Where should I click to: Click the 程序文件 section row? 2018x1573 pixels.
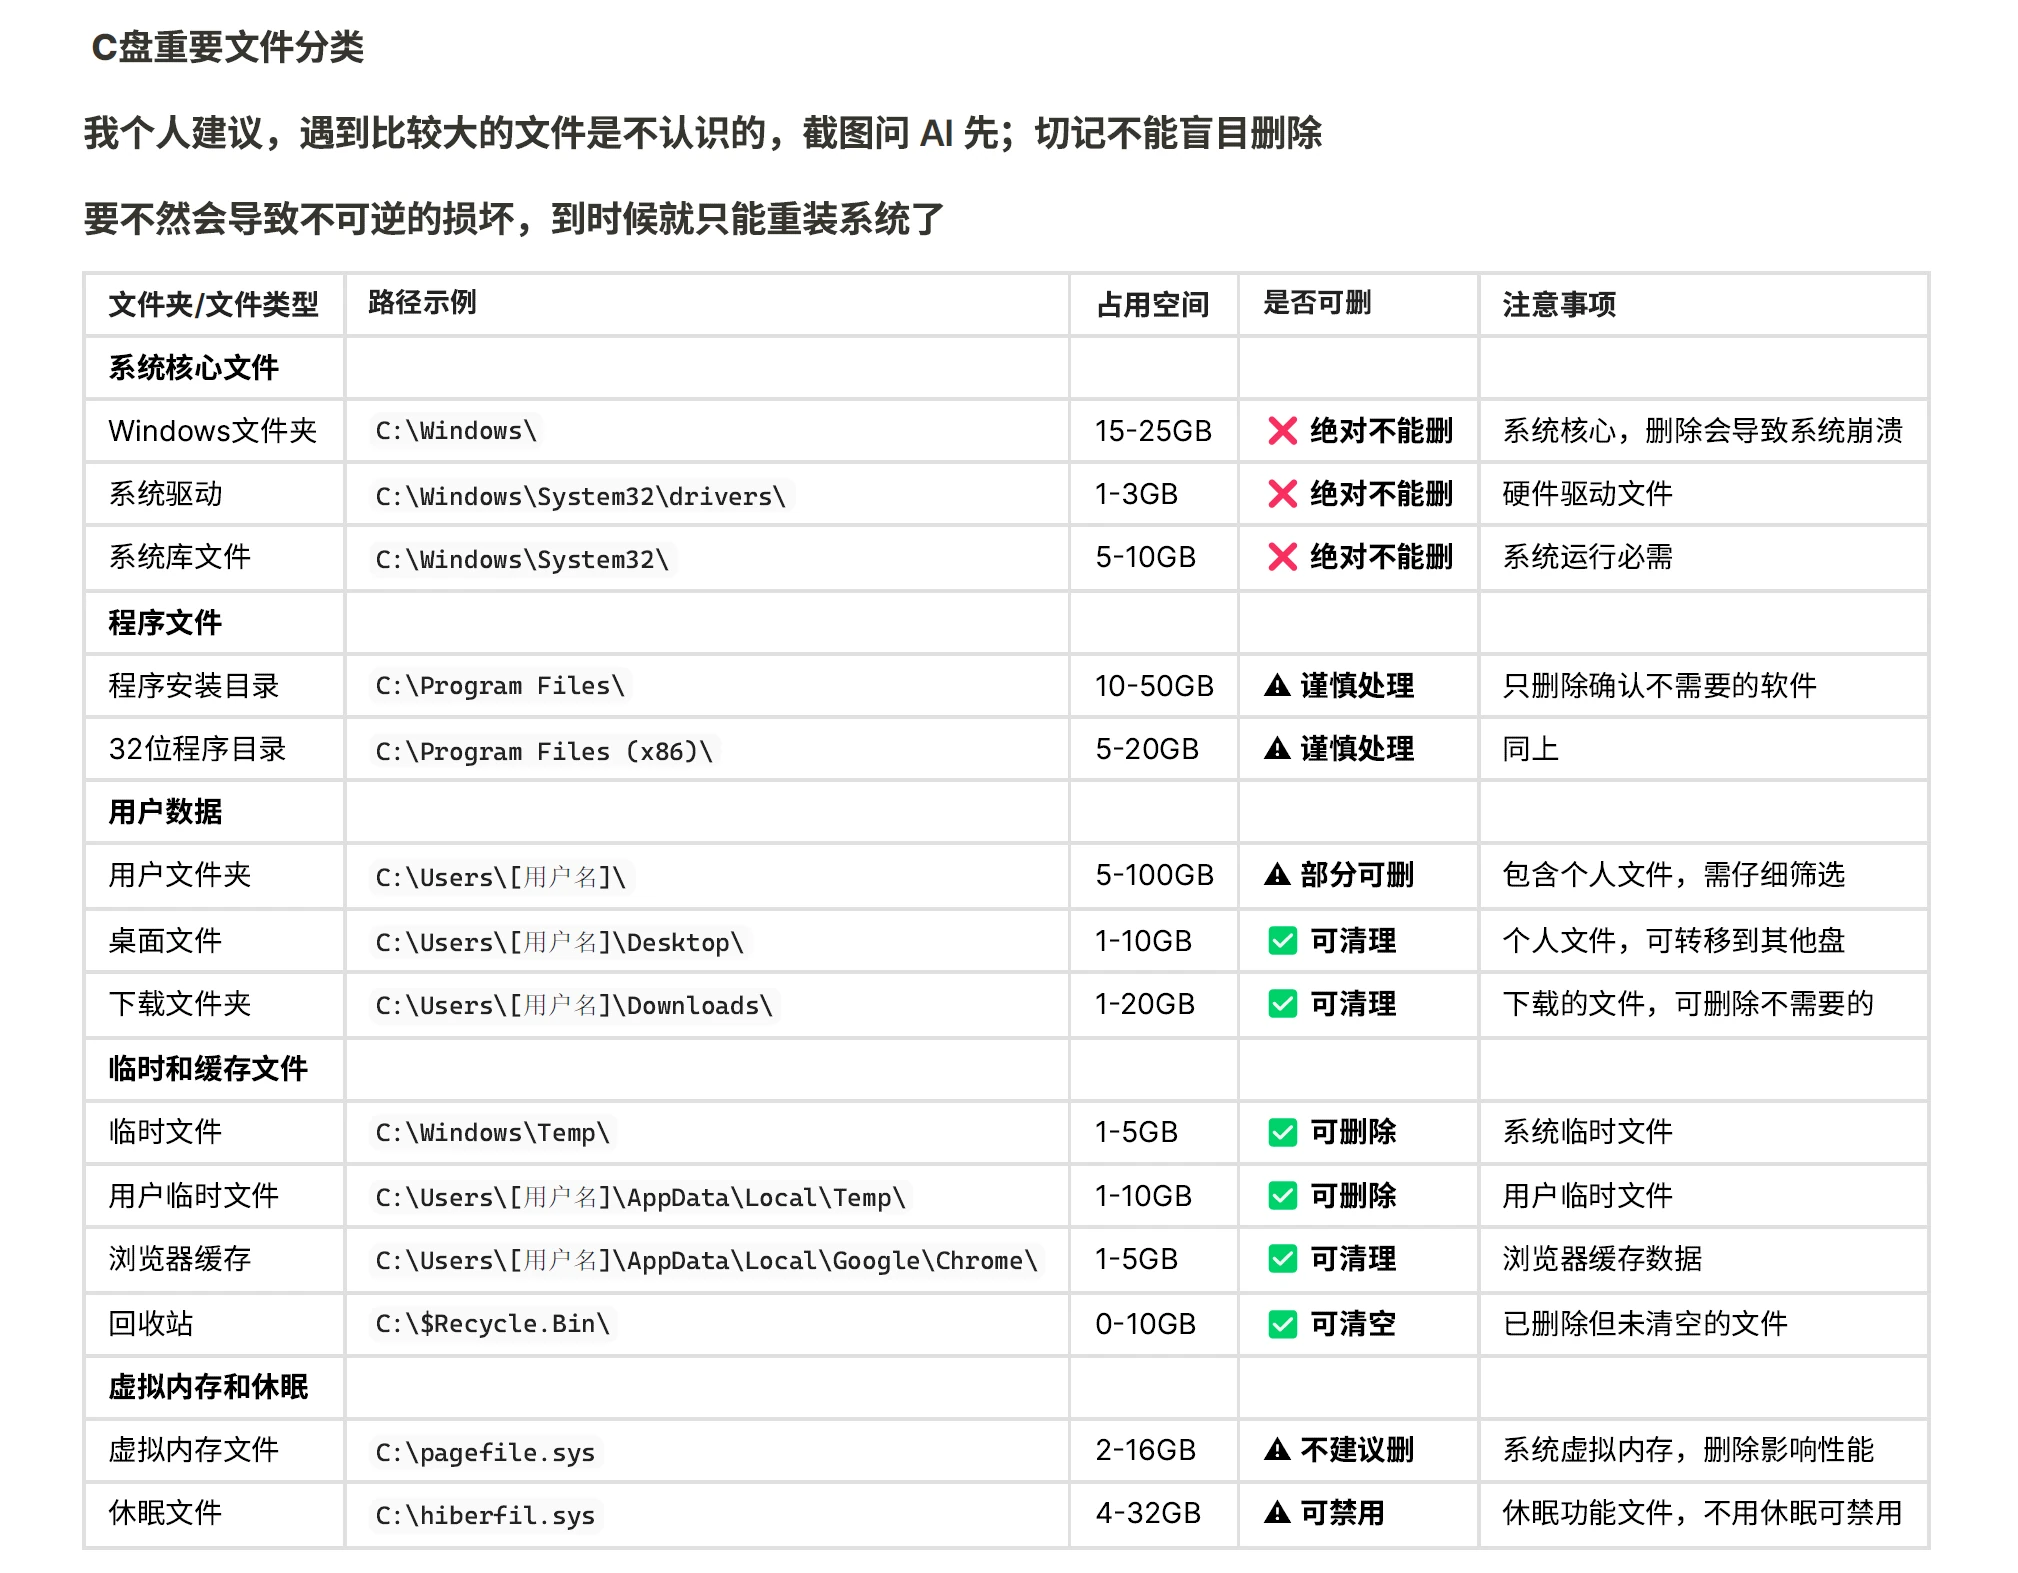[x=165, y=622]
